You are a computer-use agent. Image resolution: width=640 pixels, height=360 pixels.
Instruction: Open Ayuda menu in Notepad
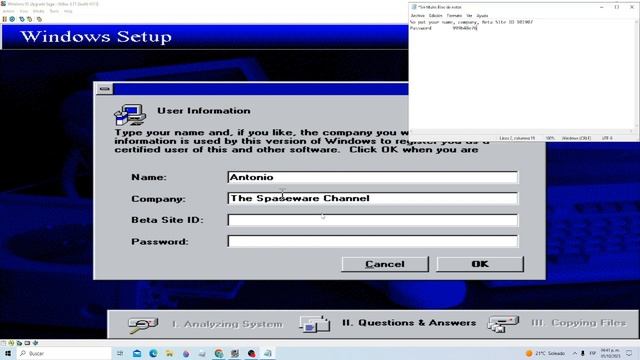point(482,16)
